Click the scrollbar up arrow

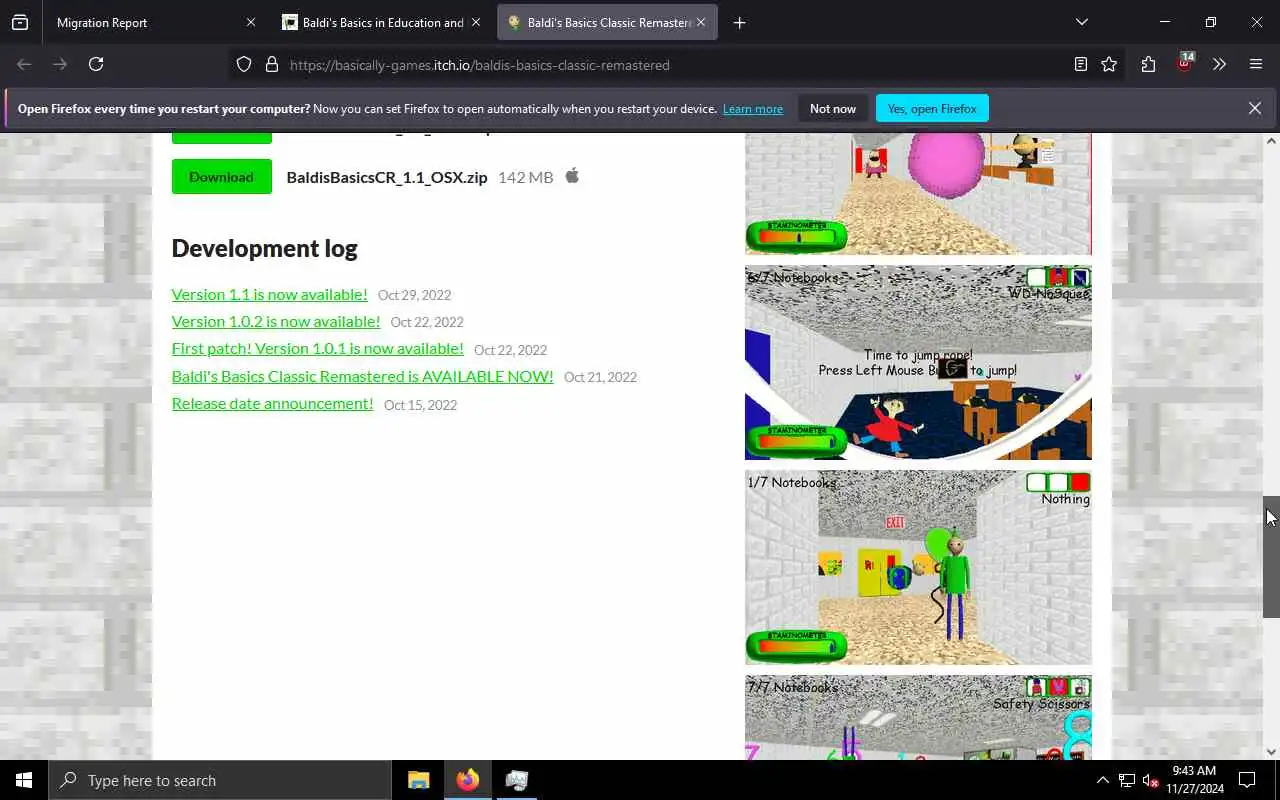tap(1271, 141)
